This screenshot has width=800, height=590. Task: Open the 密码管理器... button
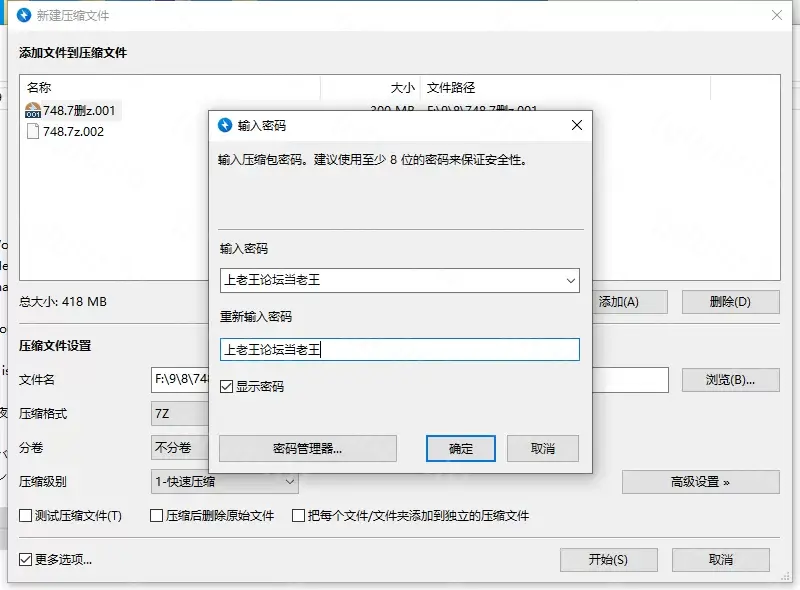click(x=308, y=449)
